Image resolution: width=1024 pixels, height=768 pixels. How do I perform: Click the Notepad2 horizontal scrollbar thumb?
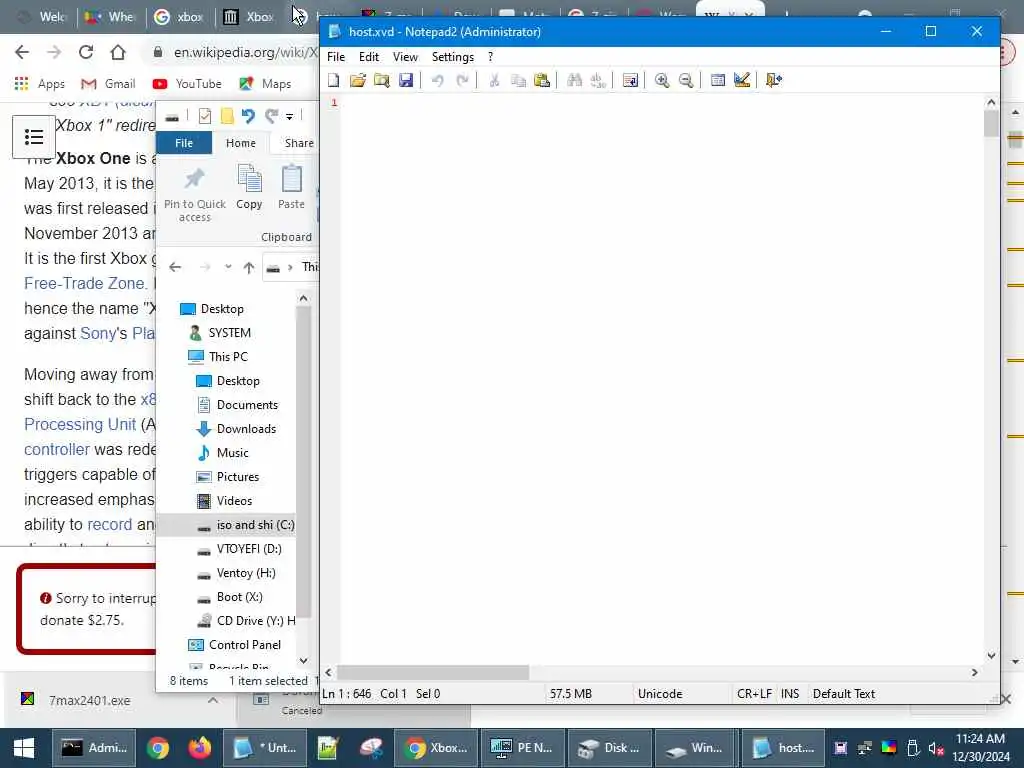pos(433,673)
